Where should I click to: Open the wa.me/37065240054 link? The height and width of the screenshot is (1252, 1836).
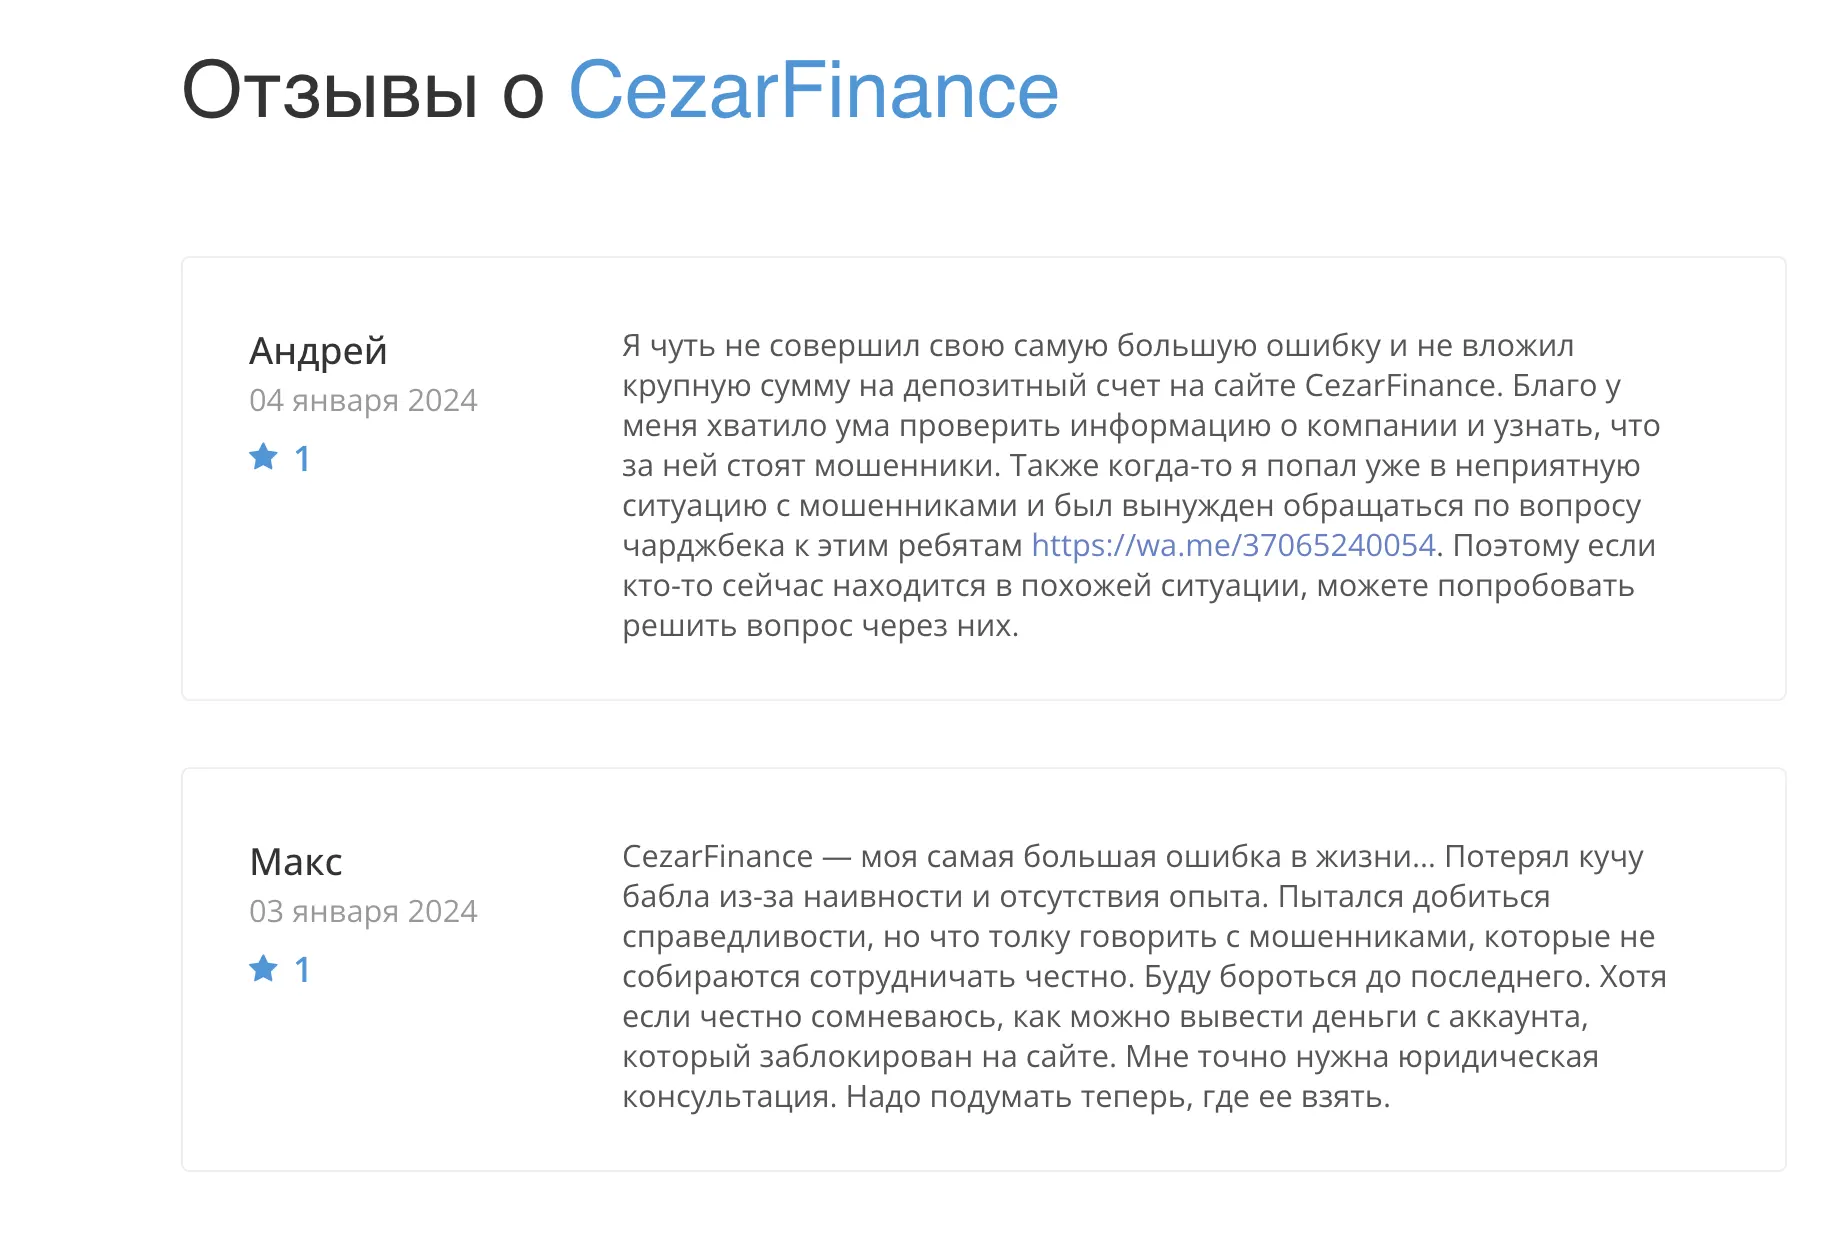point(1233,546)
